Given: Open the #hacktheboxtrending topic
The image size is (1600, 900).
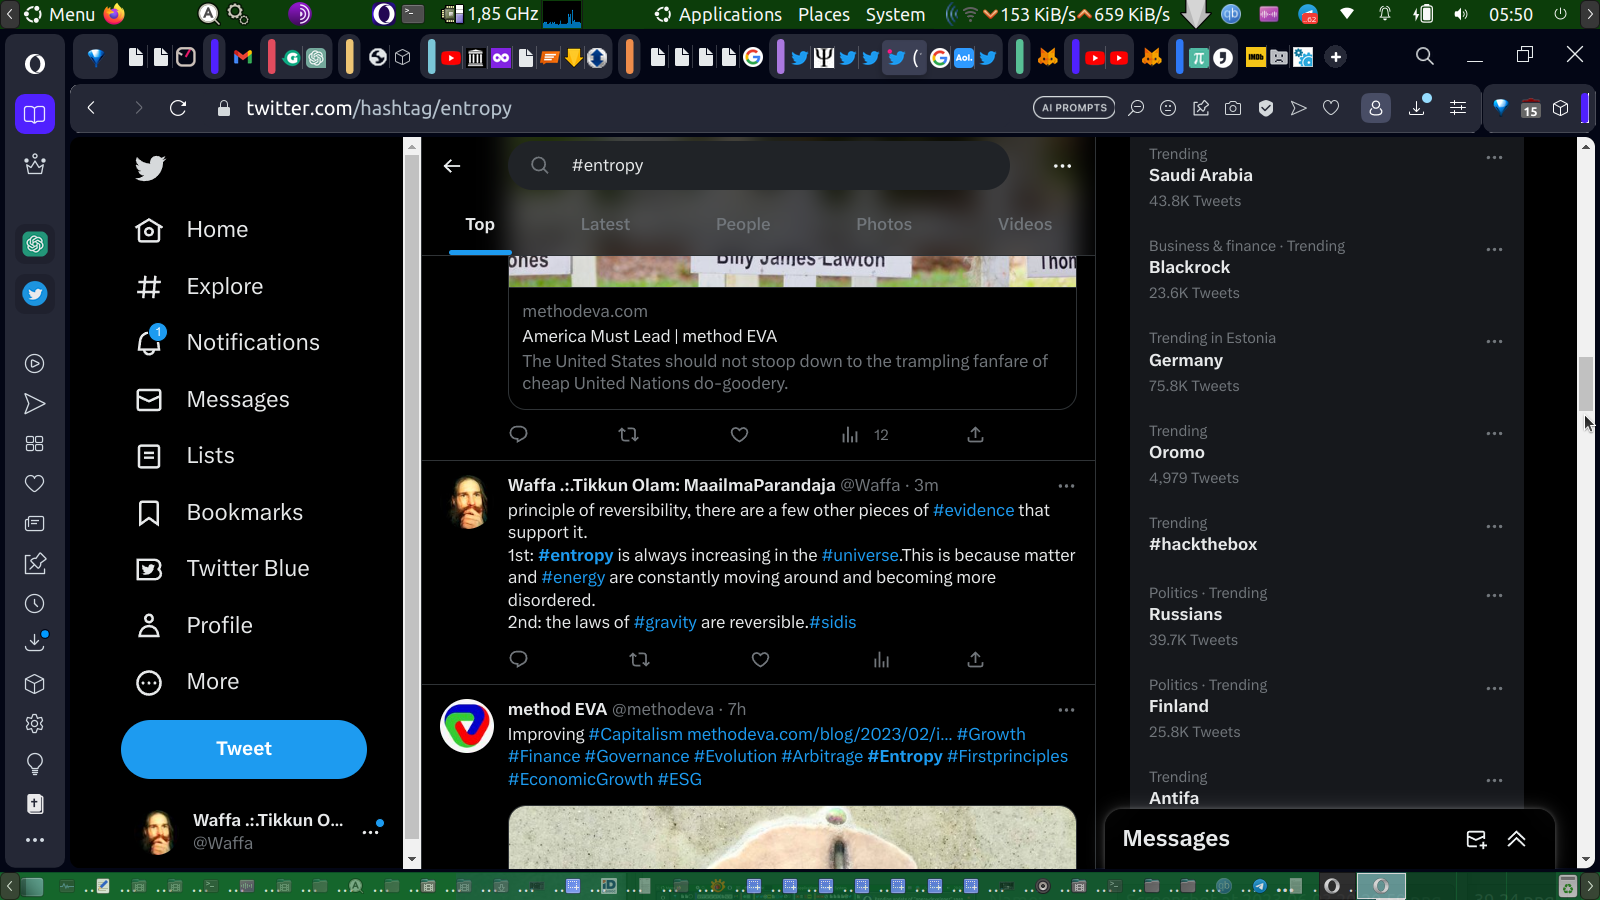Looking at the screenshot, I should 1203,545.
